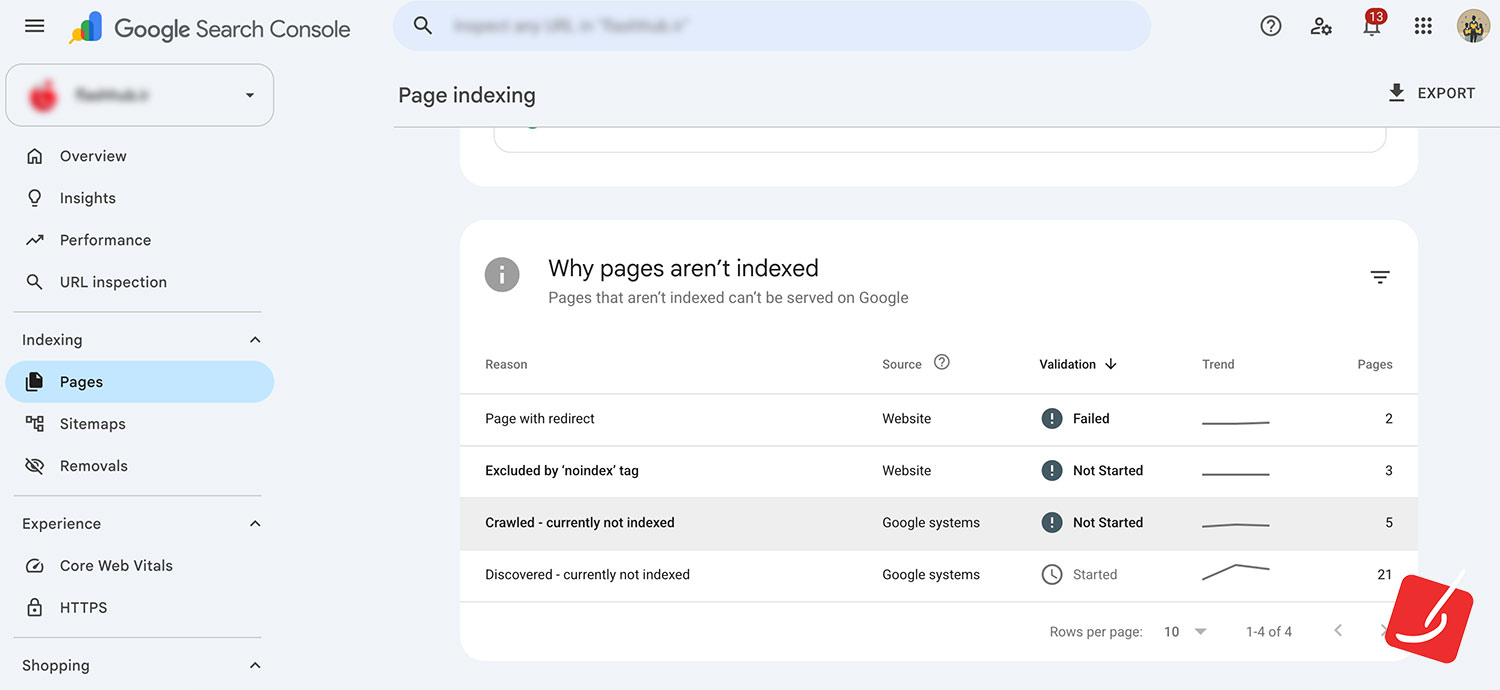Screen dimensions: 1500x690
Task: Click trend sparkline for Discovered row
Action: 1236,572
